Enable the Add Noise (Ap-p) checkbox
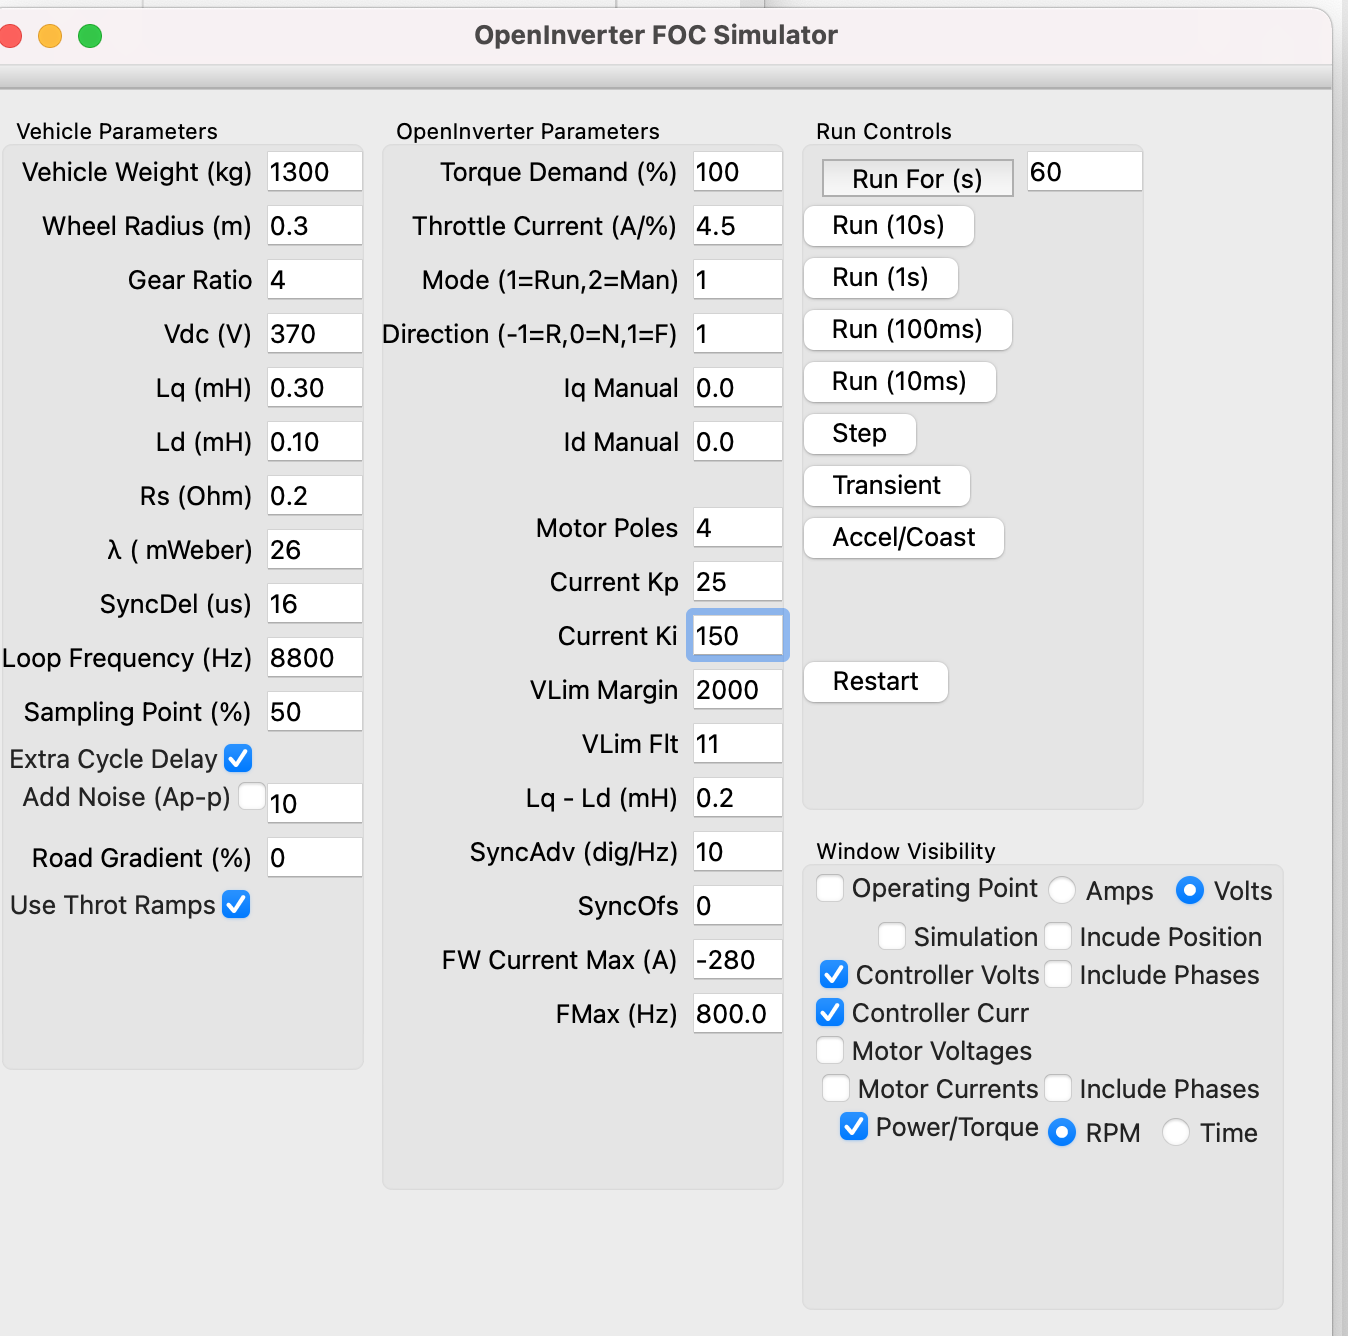Image resolution: width=1348 pixels, height=1336 pixels. tap(252, 796)
